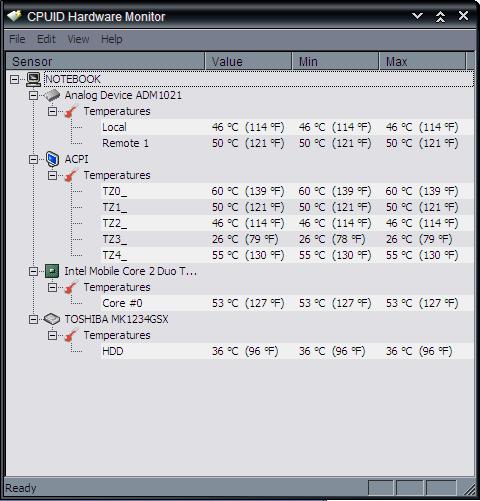This screenshot has width=480, height=501.
Task: Select the TZ3_ temperature row
Action: [287, 239]
